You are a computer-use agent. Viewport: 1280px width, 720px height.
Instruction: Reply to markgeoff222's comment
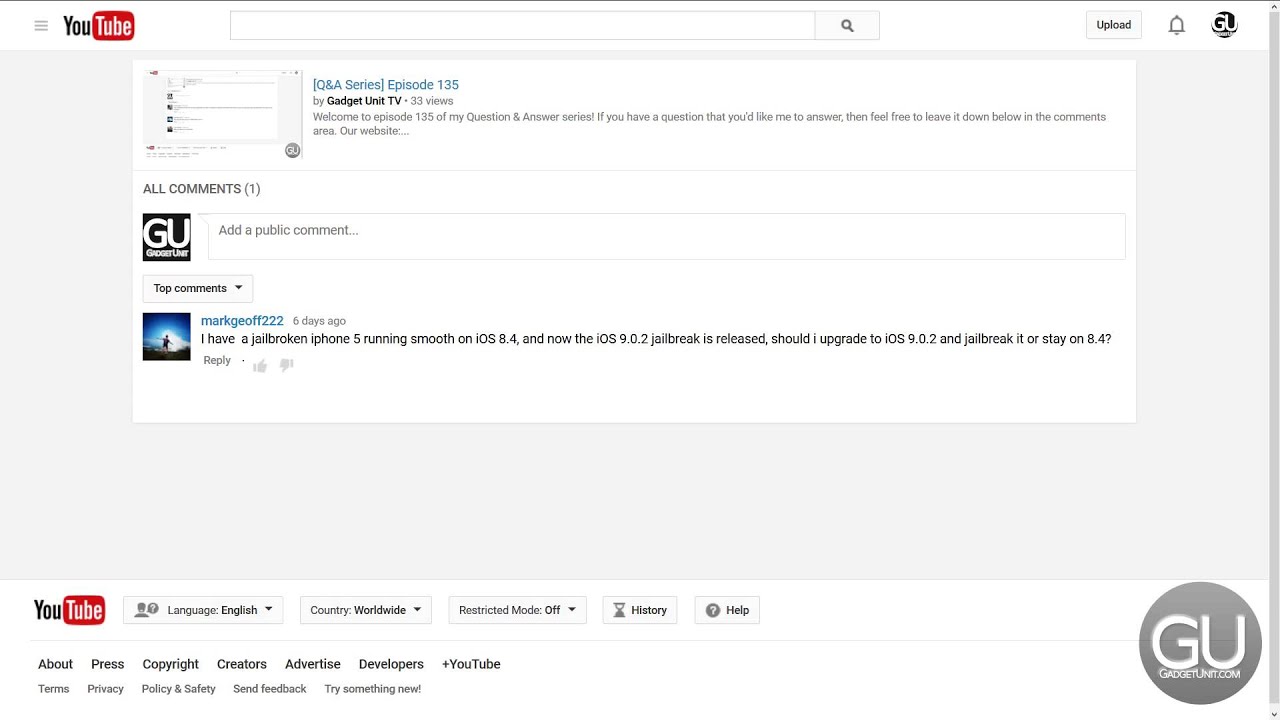tap(217, 360)
